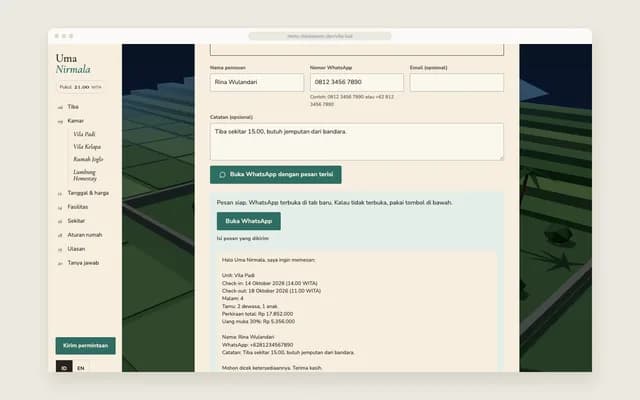
Task: Select Rumah Joglo in the sidebar submenu
Action: (x=88, y=159)
